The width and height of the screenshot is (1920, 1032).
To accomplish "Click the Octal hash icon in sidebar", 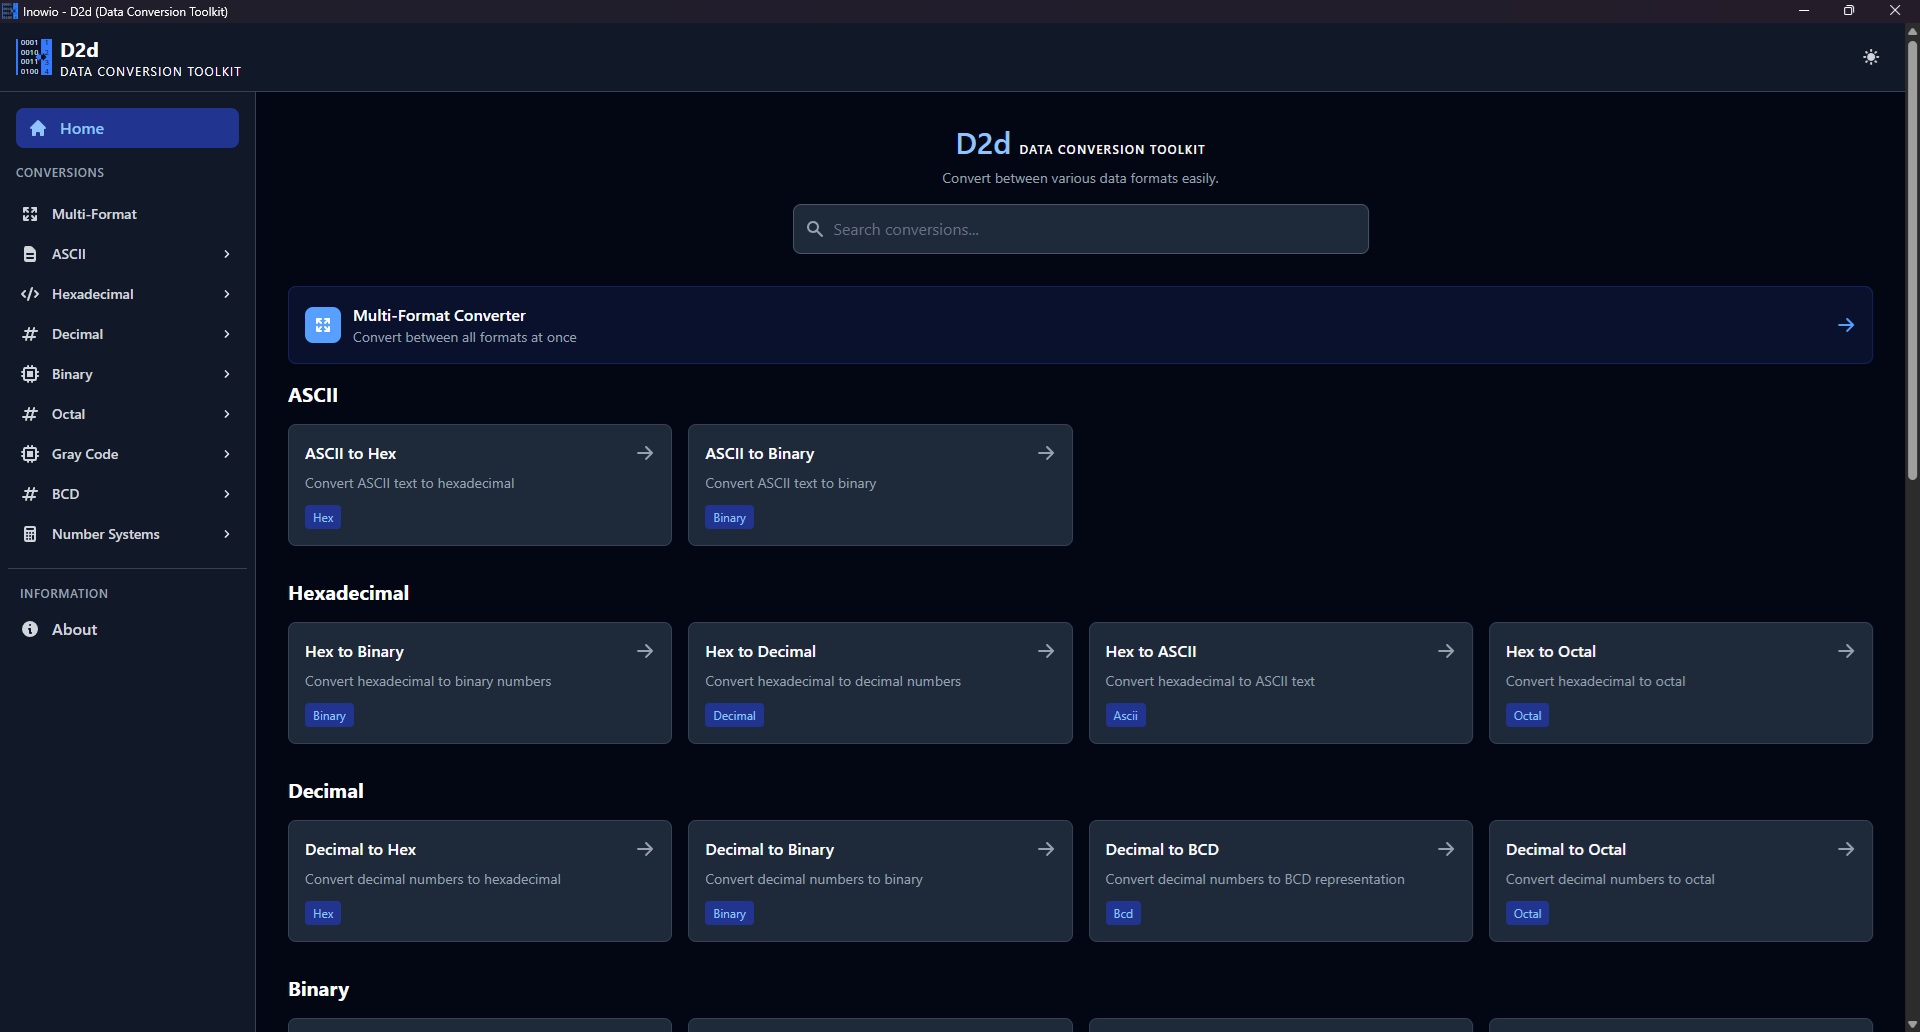I will point(30,414).
